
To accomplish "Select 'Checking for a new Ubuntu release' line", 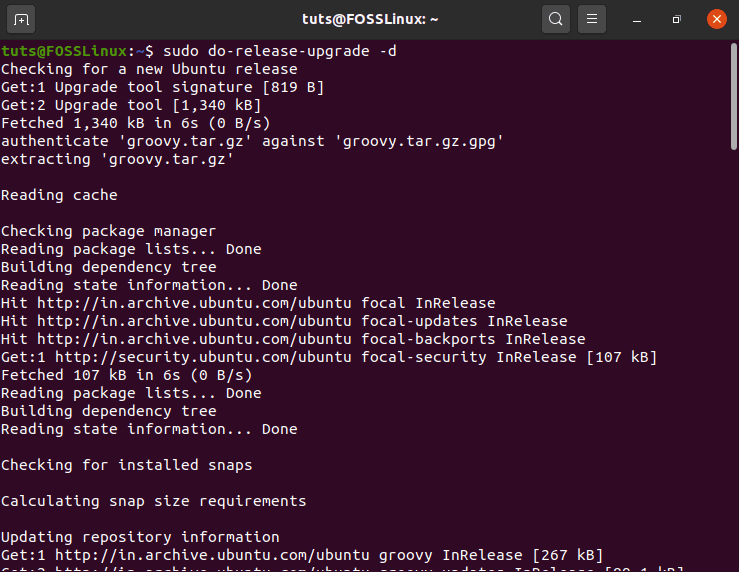I will pyautogui.click(x=149, y=69).
